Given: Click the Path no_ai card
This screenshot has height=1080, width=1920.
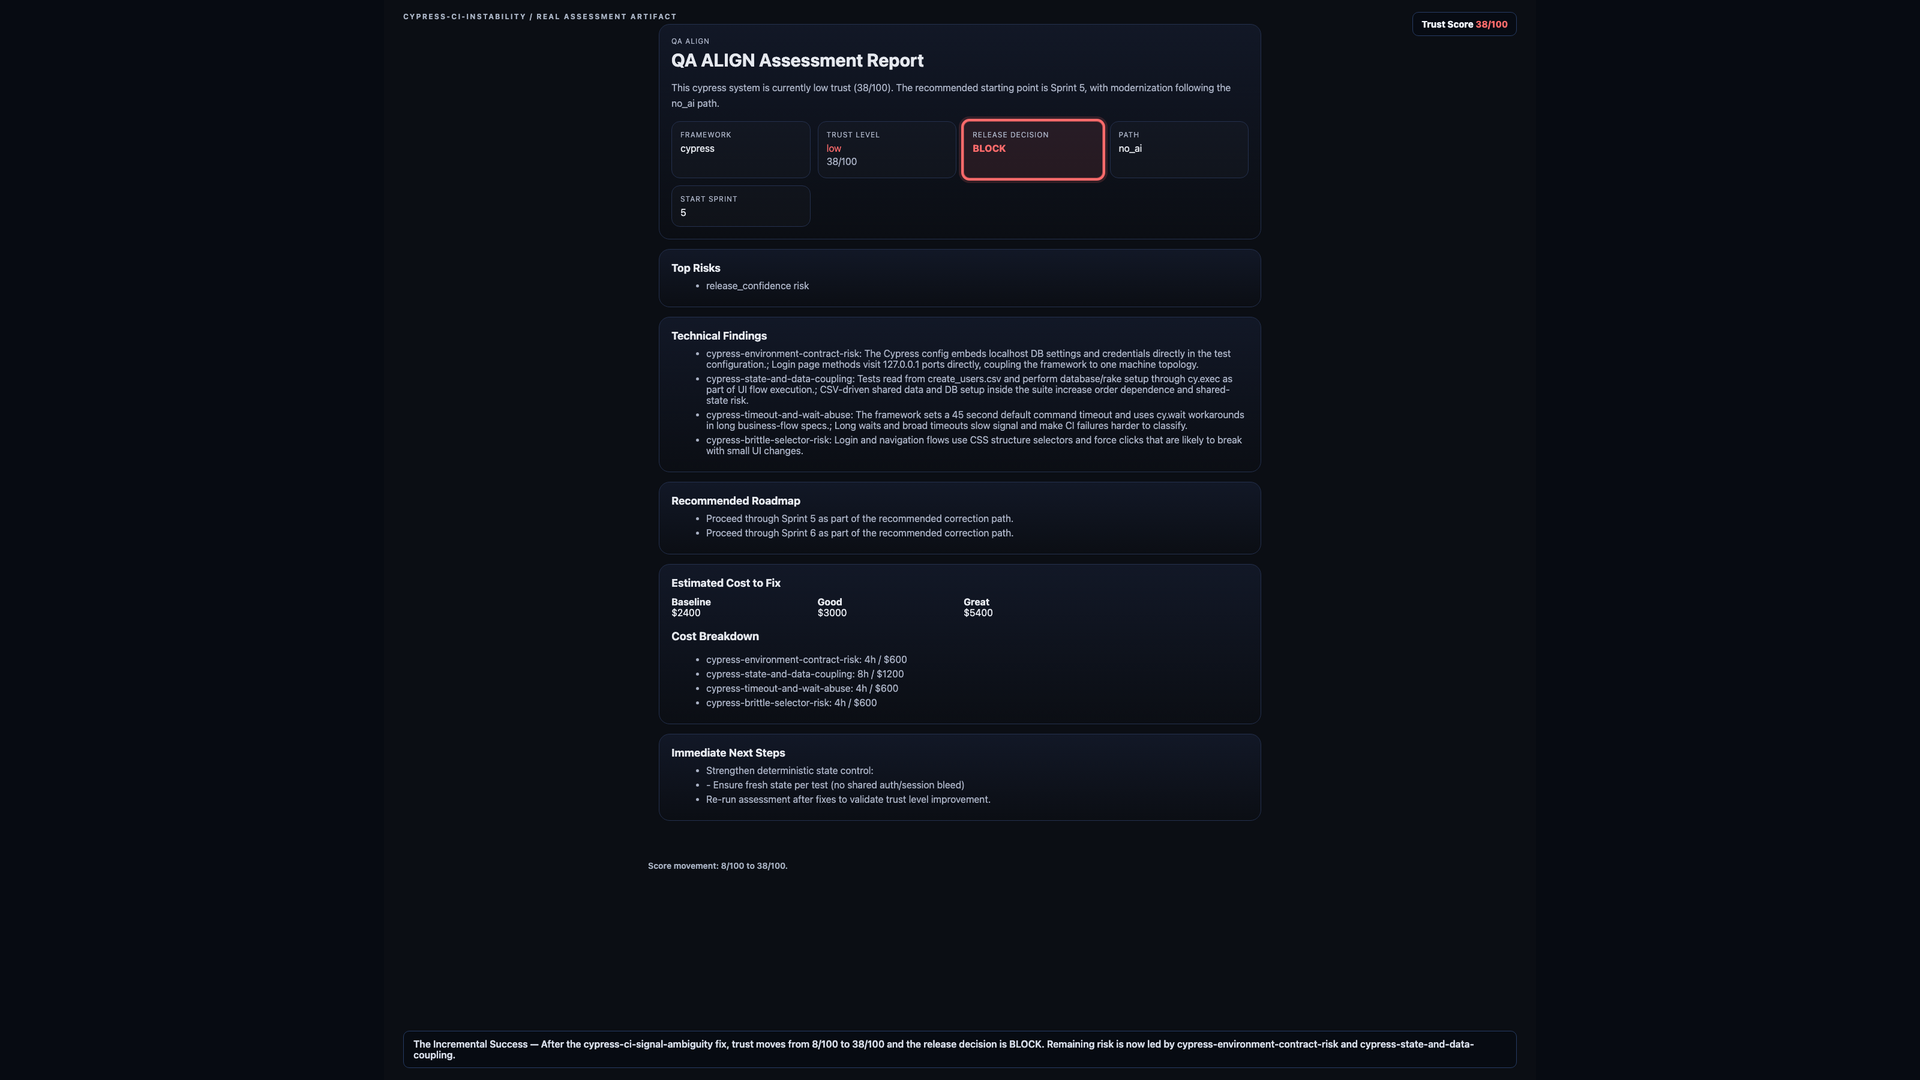Looking at the screenshot, I should pos(1179,150).
